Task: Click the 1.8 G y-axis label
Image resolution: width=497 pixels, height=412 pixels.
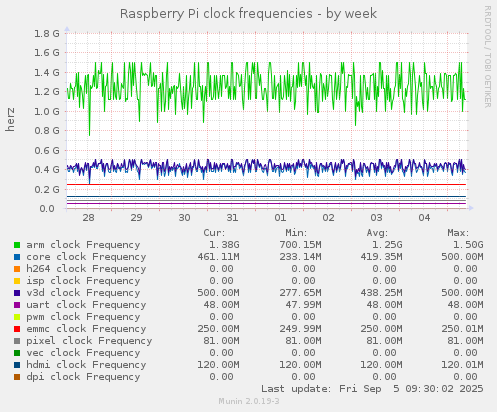Action: tap(47, 33)
